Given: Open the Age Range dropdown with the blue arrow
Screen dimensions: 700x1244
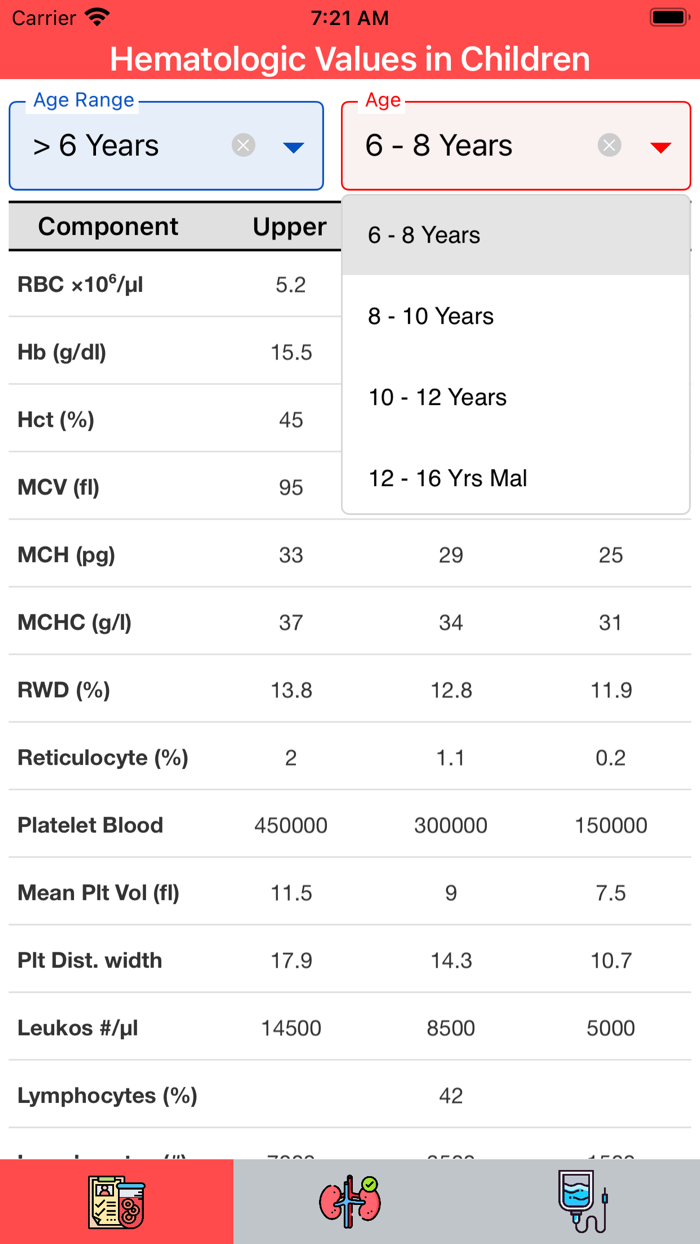Looking at the screenshot, I should pos(294,147).
